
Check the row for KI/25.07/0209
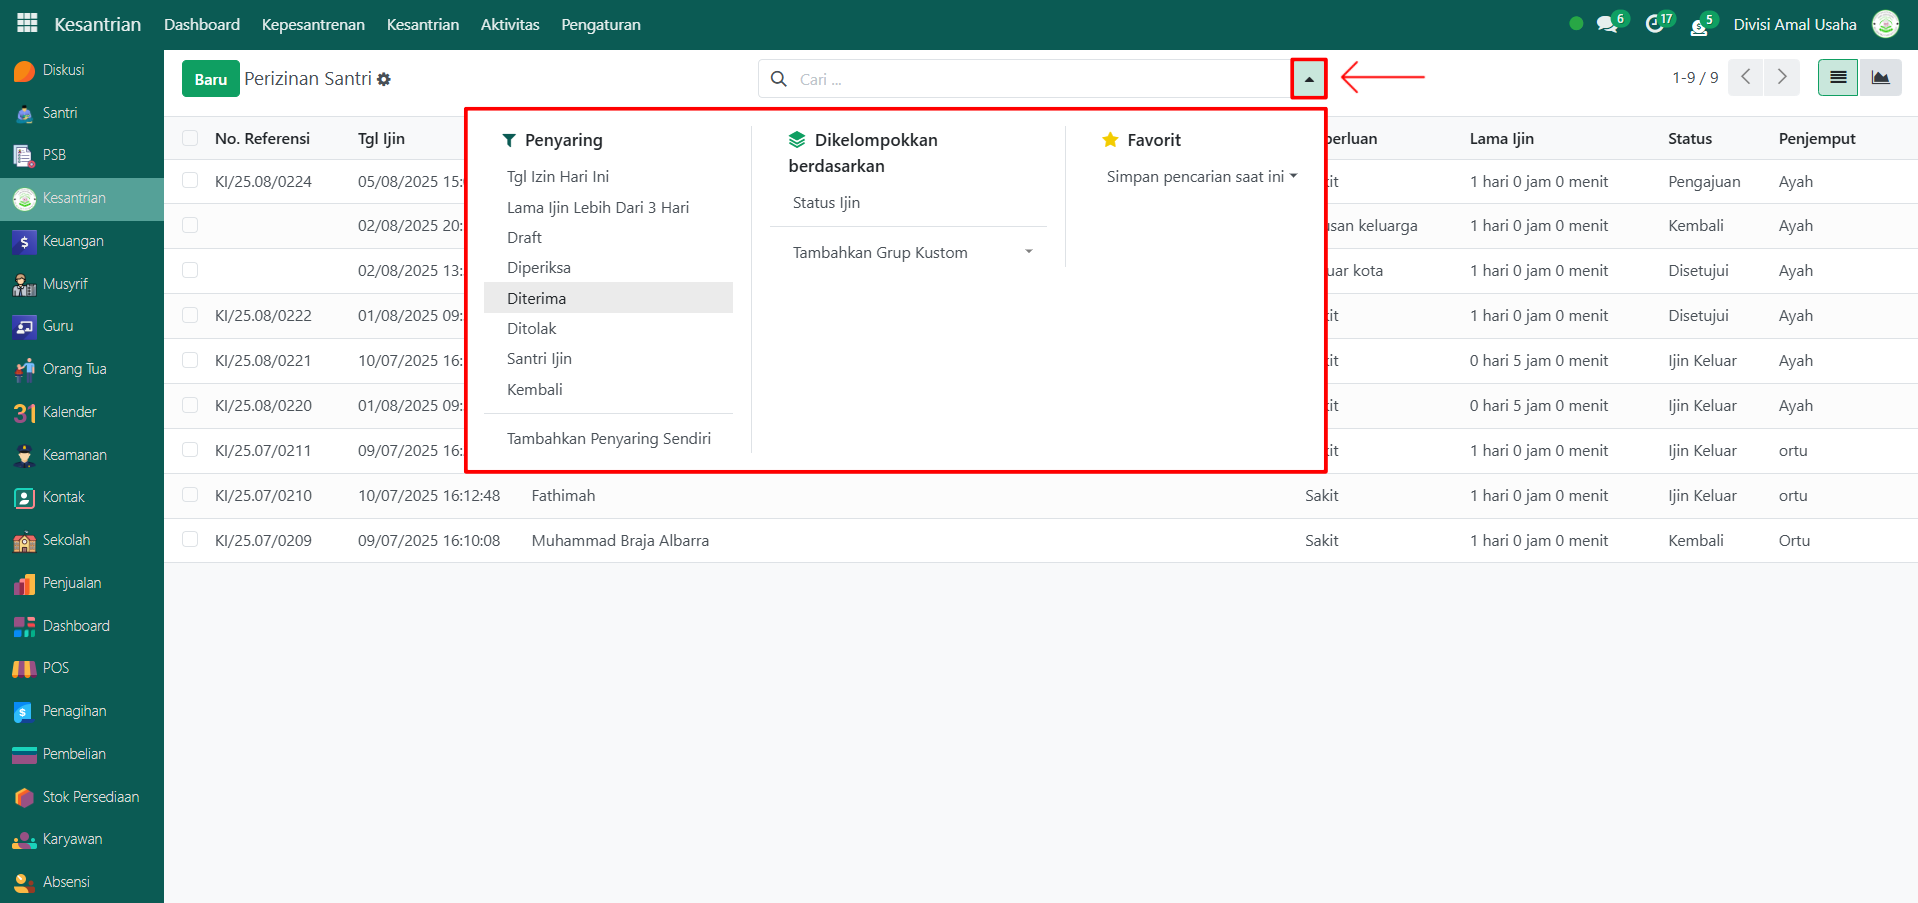click(190, 540)
